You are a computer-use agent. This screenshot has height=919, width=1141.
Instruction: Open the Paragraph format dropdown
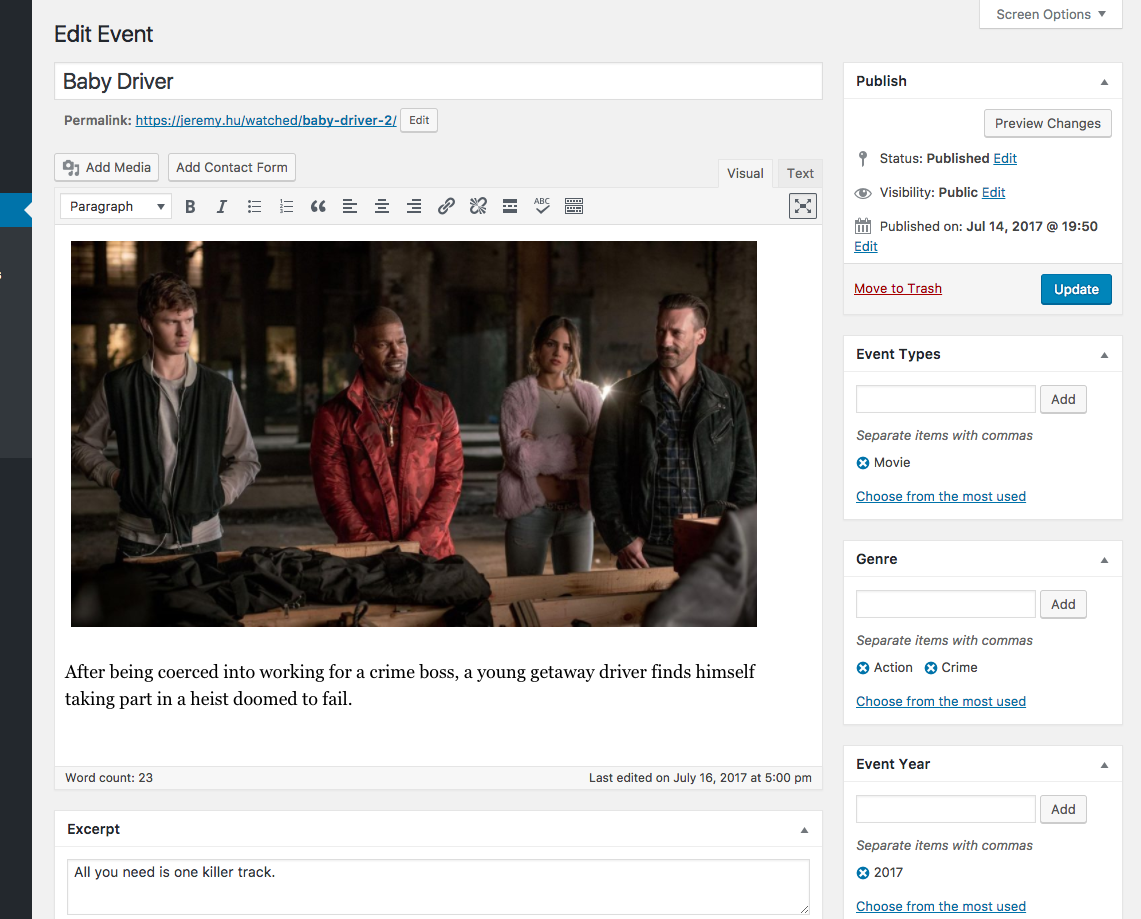116,207
